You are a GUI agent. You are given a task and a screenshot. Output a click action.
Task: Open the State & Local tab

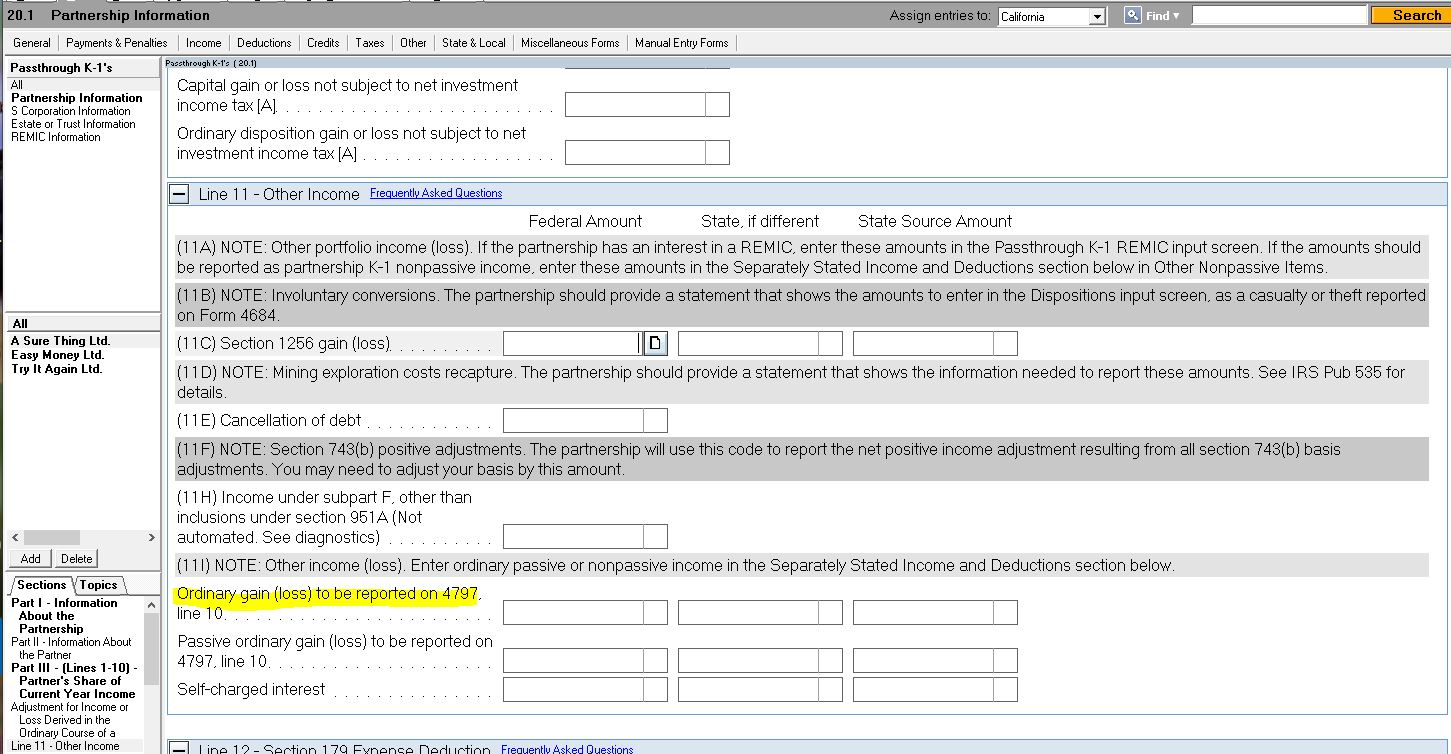point(474,43)
